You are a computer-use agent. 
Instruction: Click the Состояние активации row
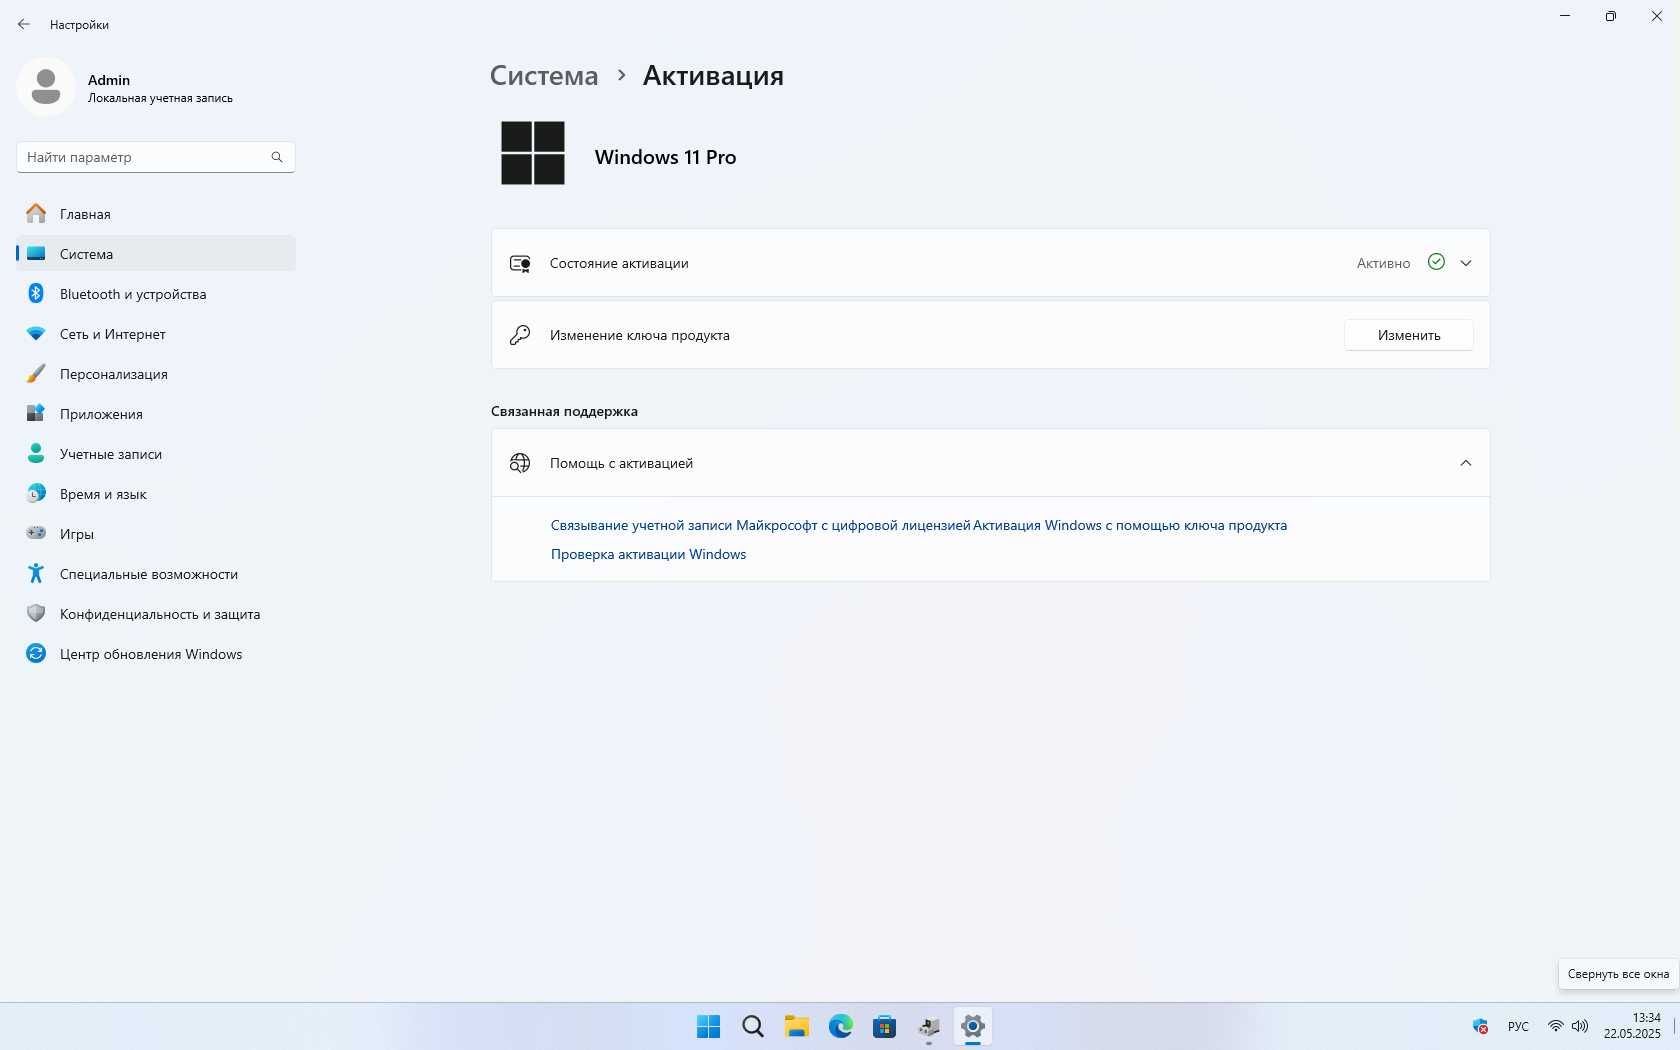click(x=990, y=263)
